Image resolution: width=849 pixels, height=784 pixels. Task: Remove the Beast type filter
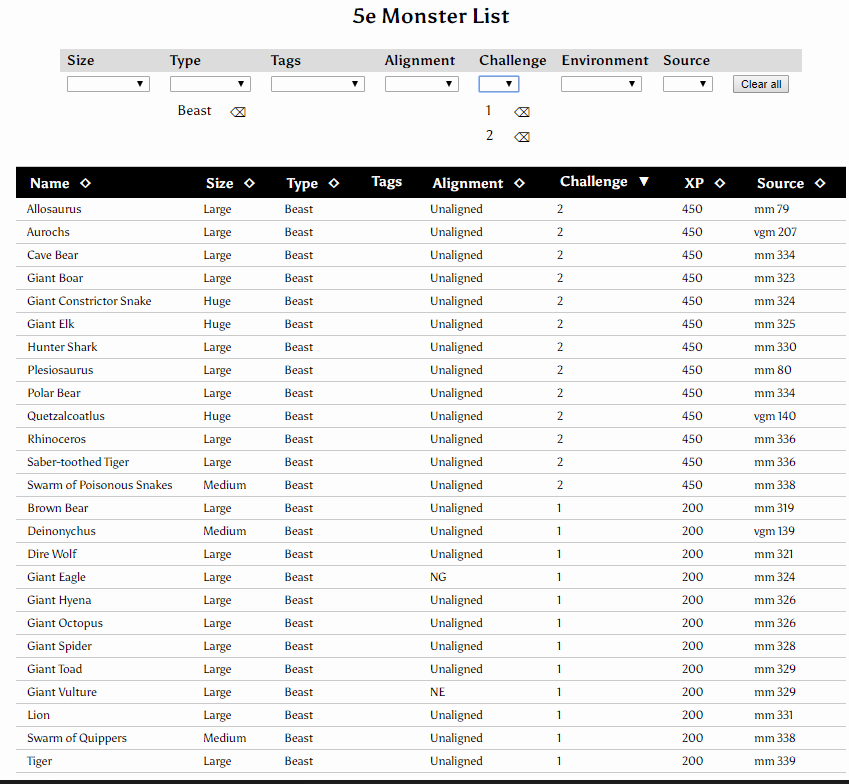(x=238, y=112)
